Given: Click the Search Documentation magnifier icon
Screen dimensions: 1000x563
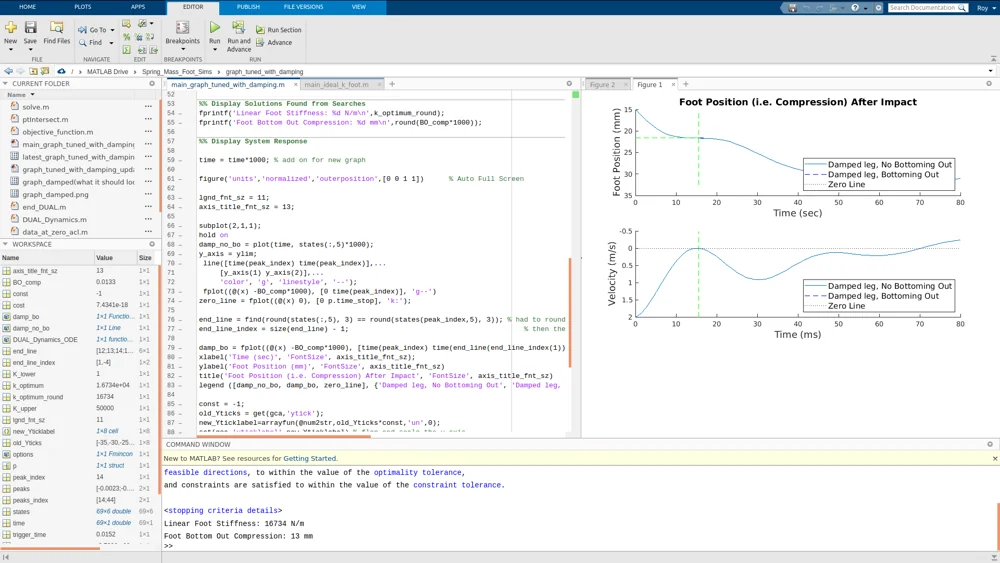Looking at the screenshot, I should point(962,8).
